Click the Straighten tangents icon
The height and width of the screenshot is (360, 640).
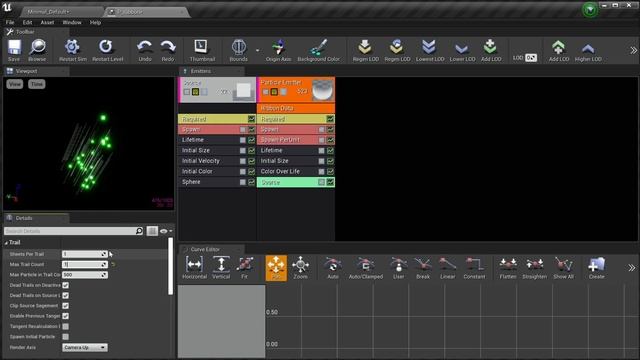(534, 268)
